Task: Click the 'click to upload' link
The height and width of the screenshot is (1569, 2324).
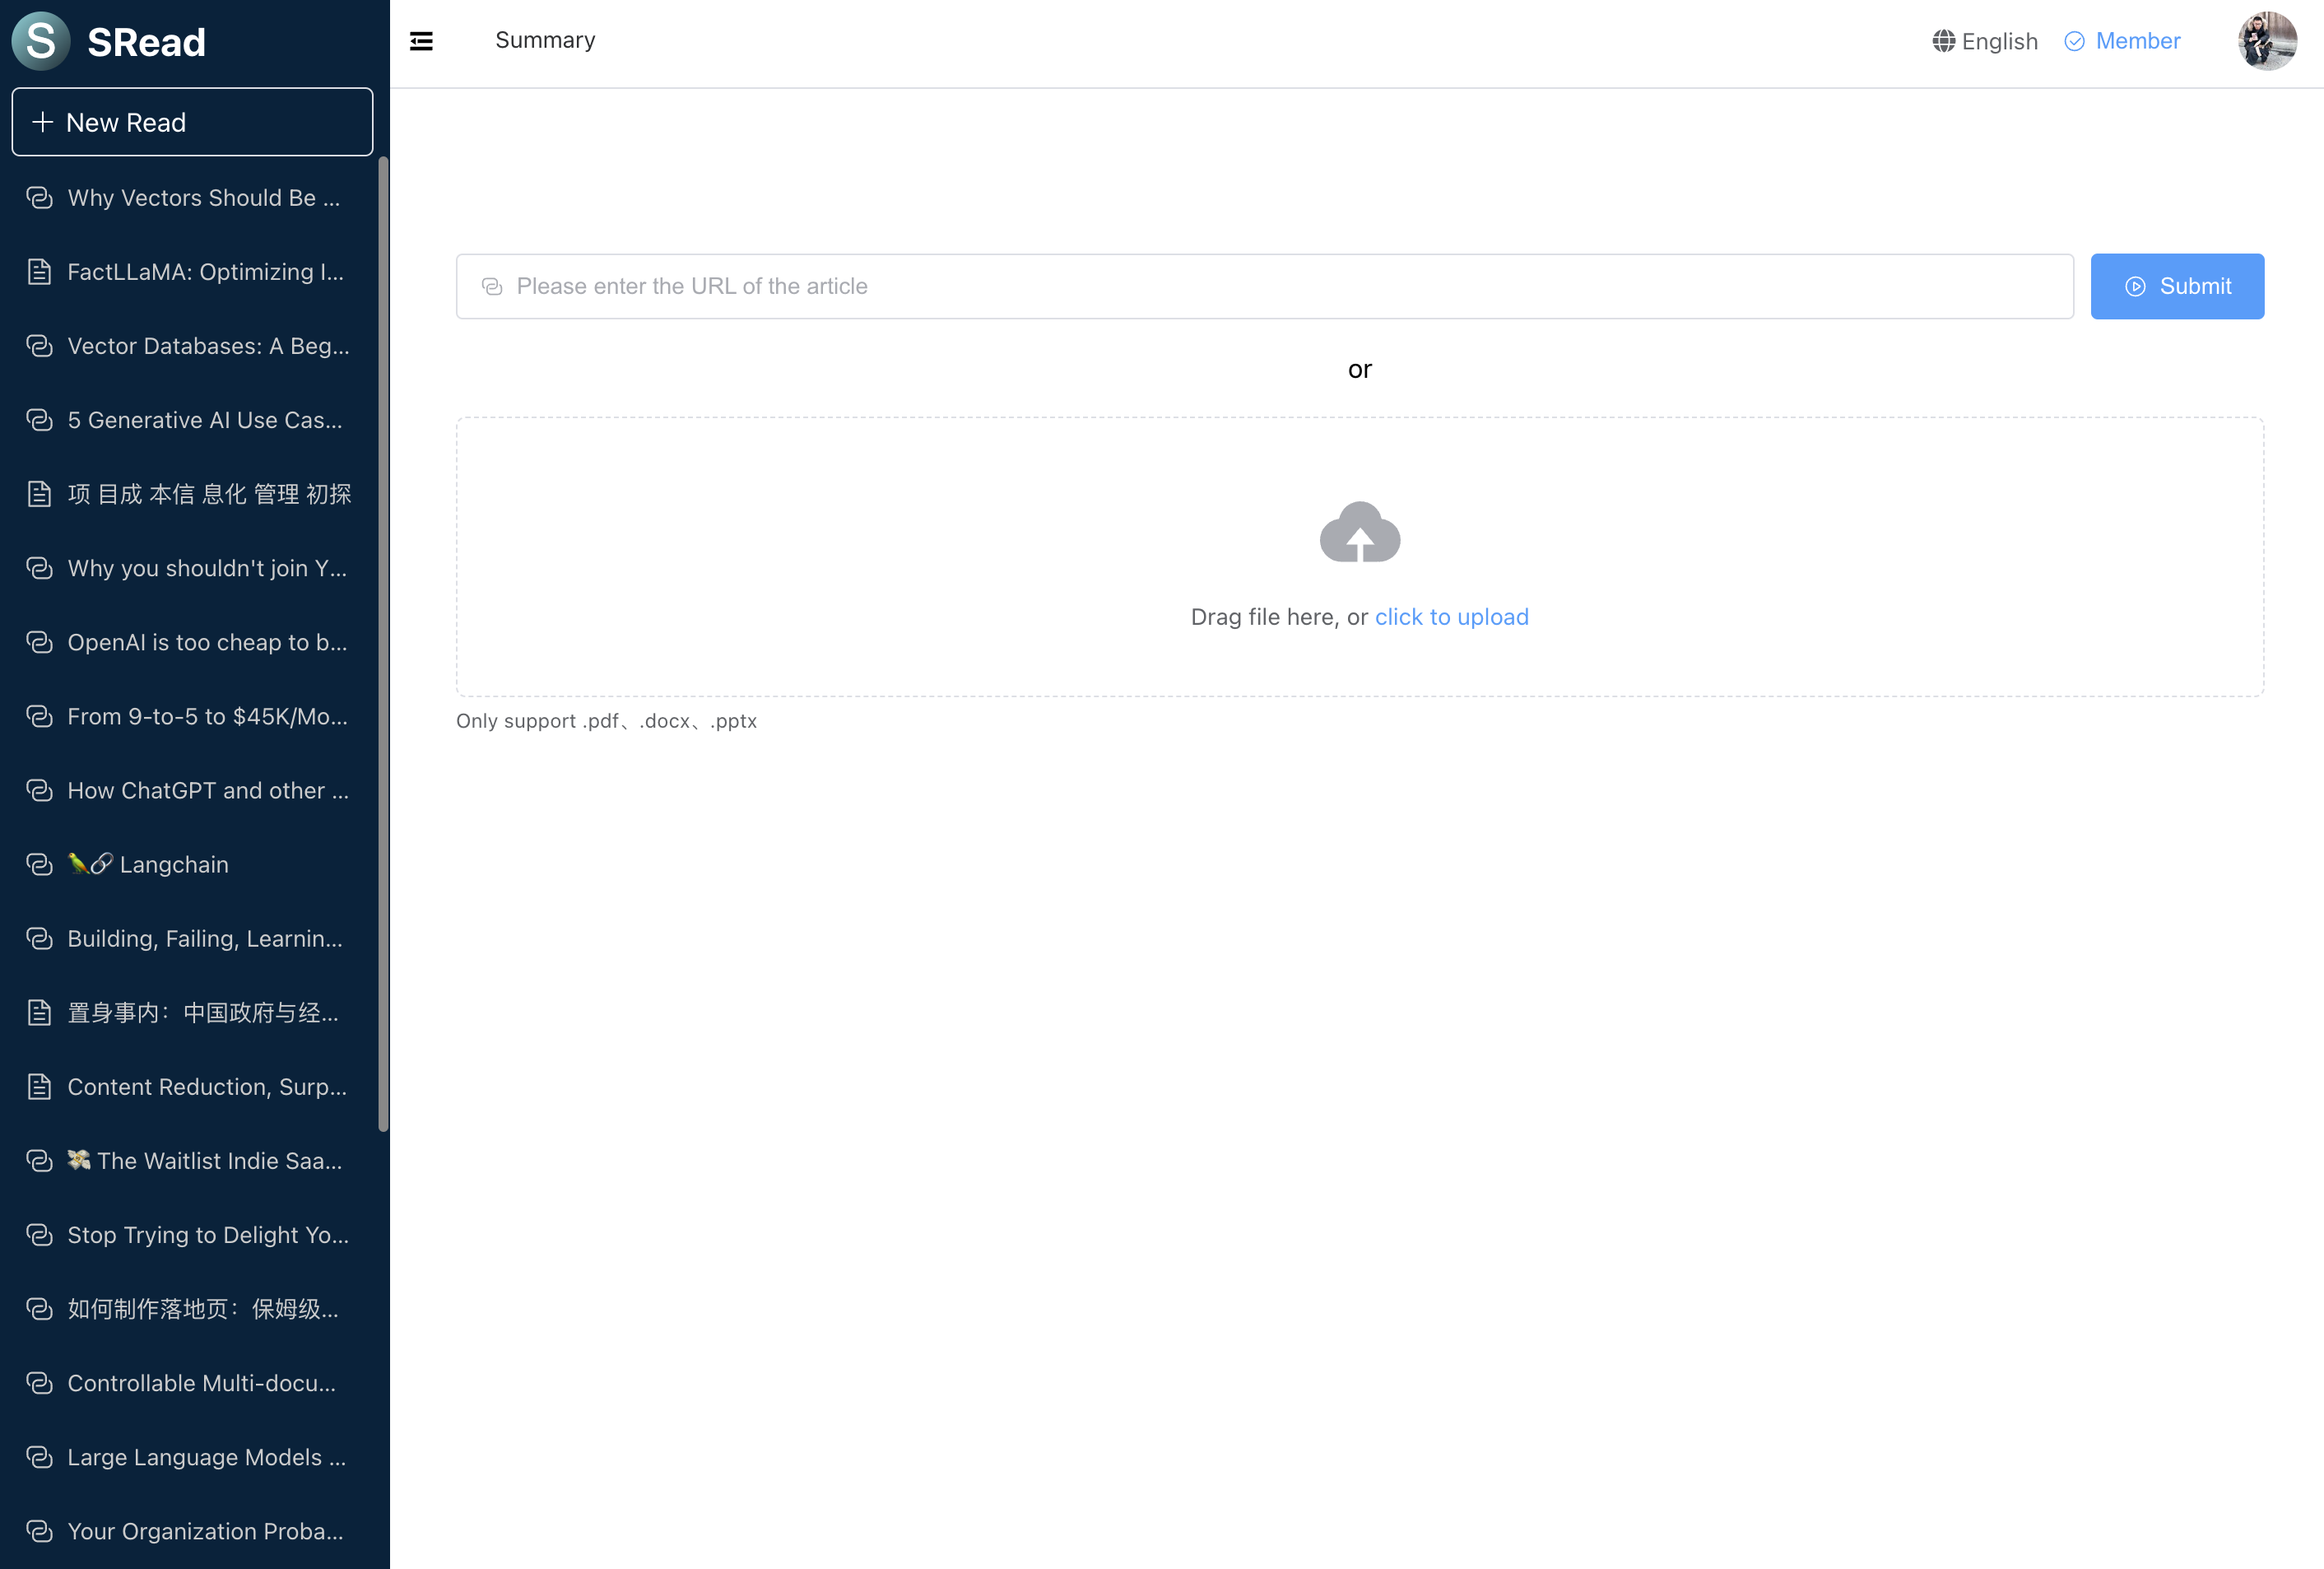Action: (x=1451, y=617)
